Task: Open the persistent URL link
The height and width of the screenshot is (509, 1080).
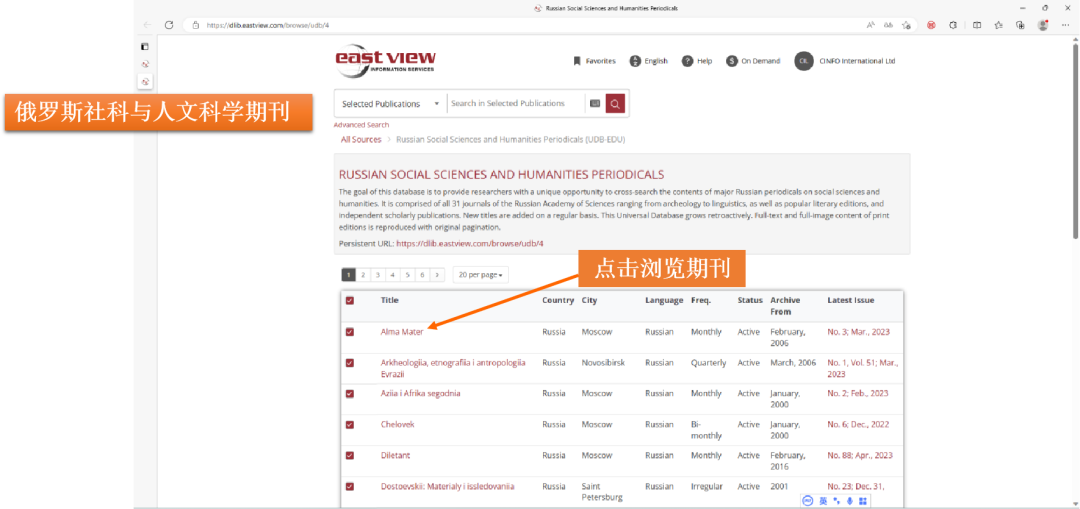Action: (470, 243)
